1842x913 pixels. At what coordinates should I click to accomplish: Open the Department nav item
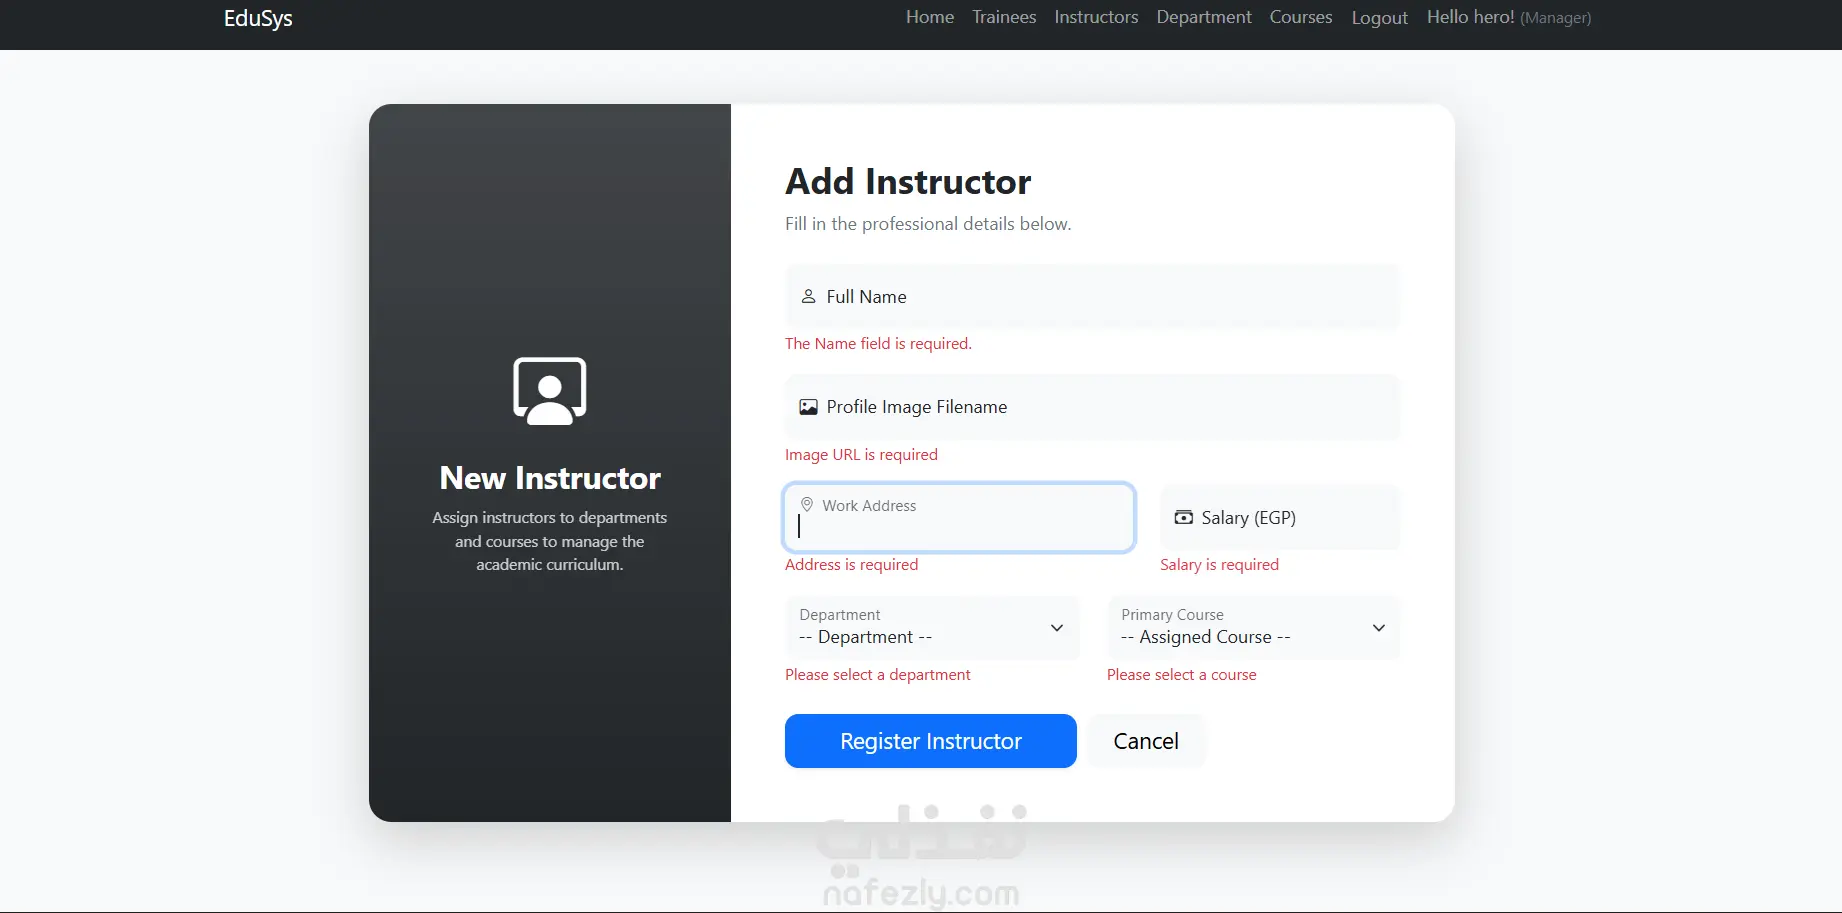(x=1204, y=17)
